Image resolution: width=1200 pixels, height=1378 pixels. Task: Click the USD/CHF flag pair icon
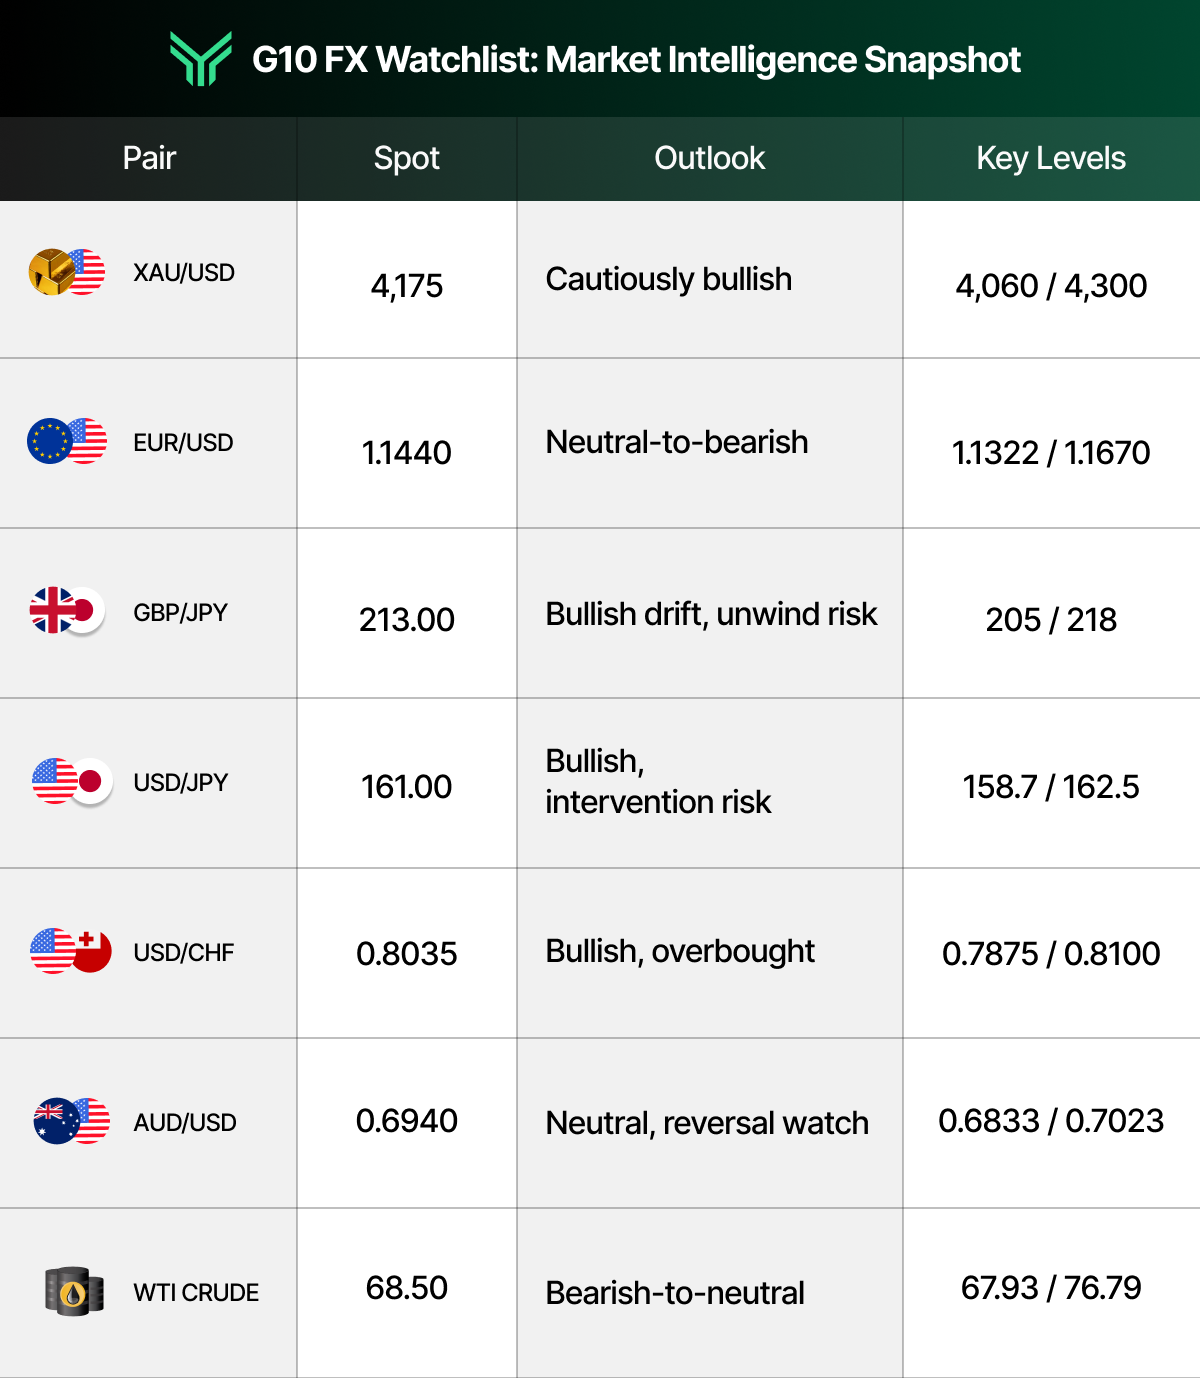(x=71, y=951)
